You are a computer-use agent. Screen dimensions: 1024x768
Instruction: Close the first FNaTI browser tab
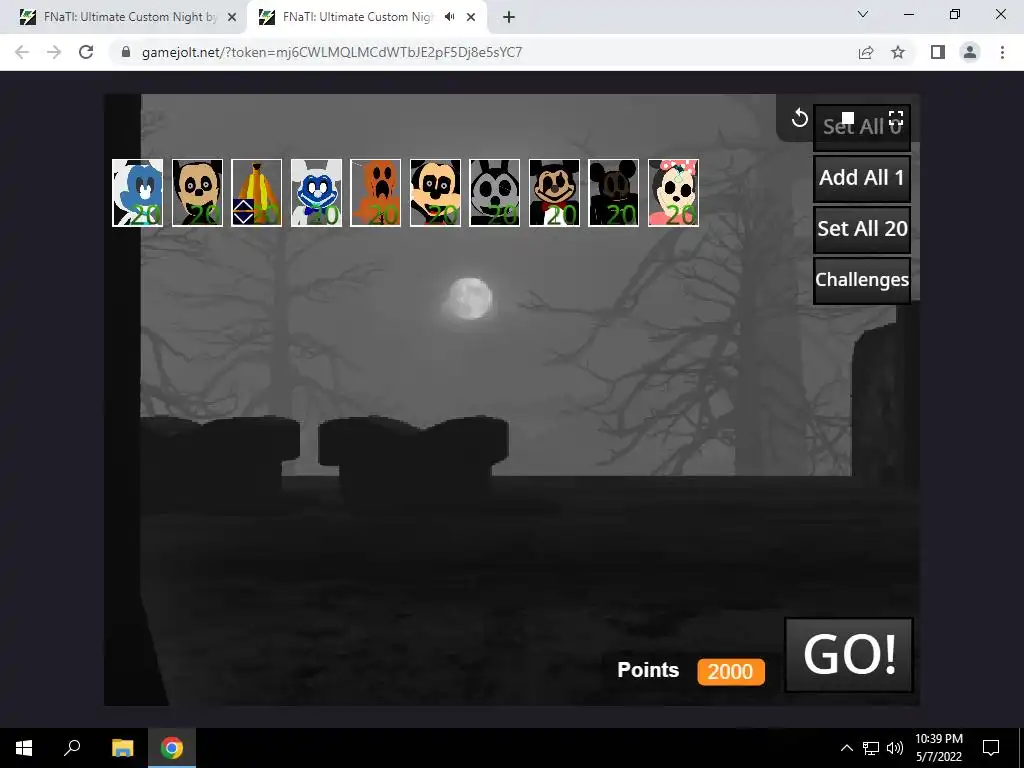(232, 18)
